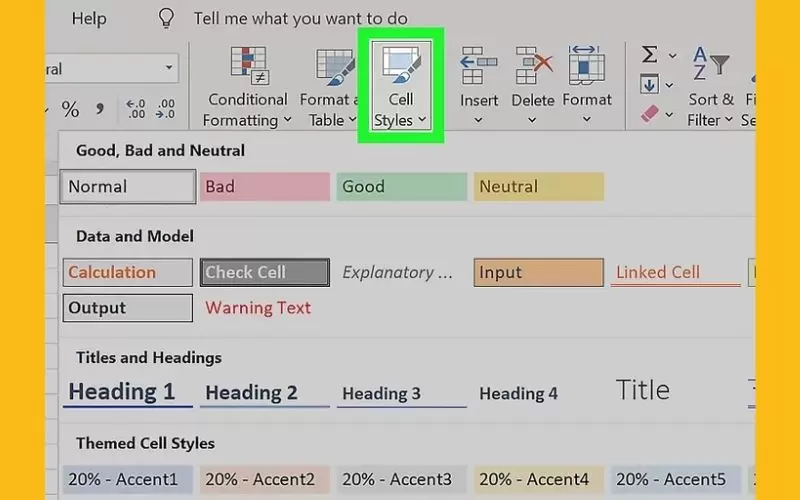
Task: Select the 20% - Accent2 style
Action: pyautogui.click(x=265, y=480)
